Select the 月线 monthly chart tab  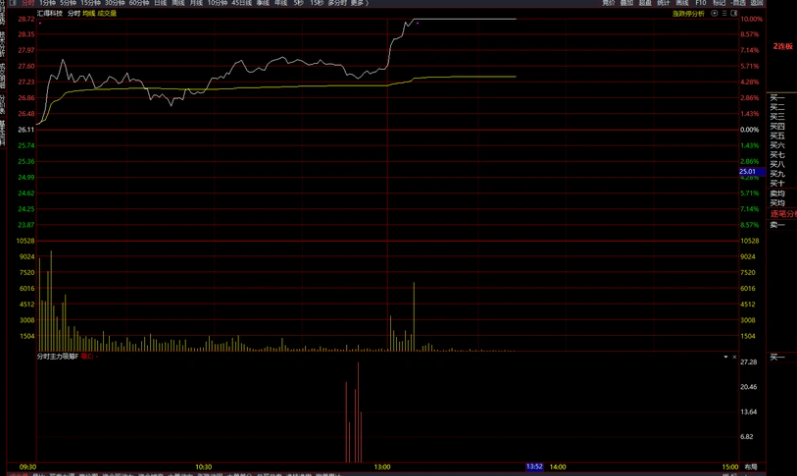(196, 3)
